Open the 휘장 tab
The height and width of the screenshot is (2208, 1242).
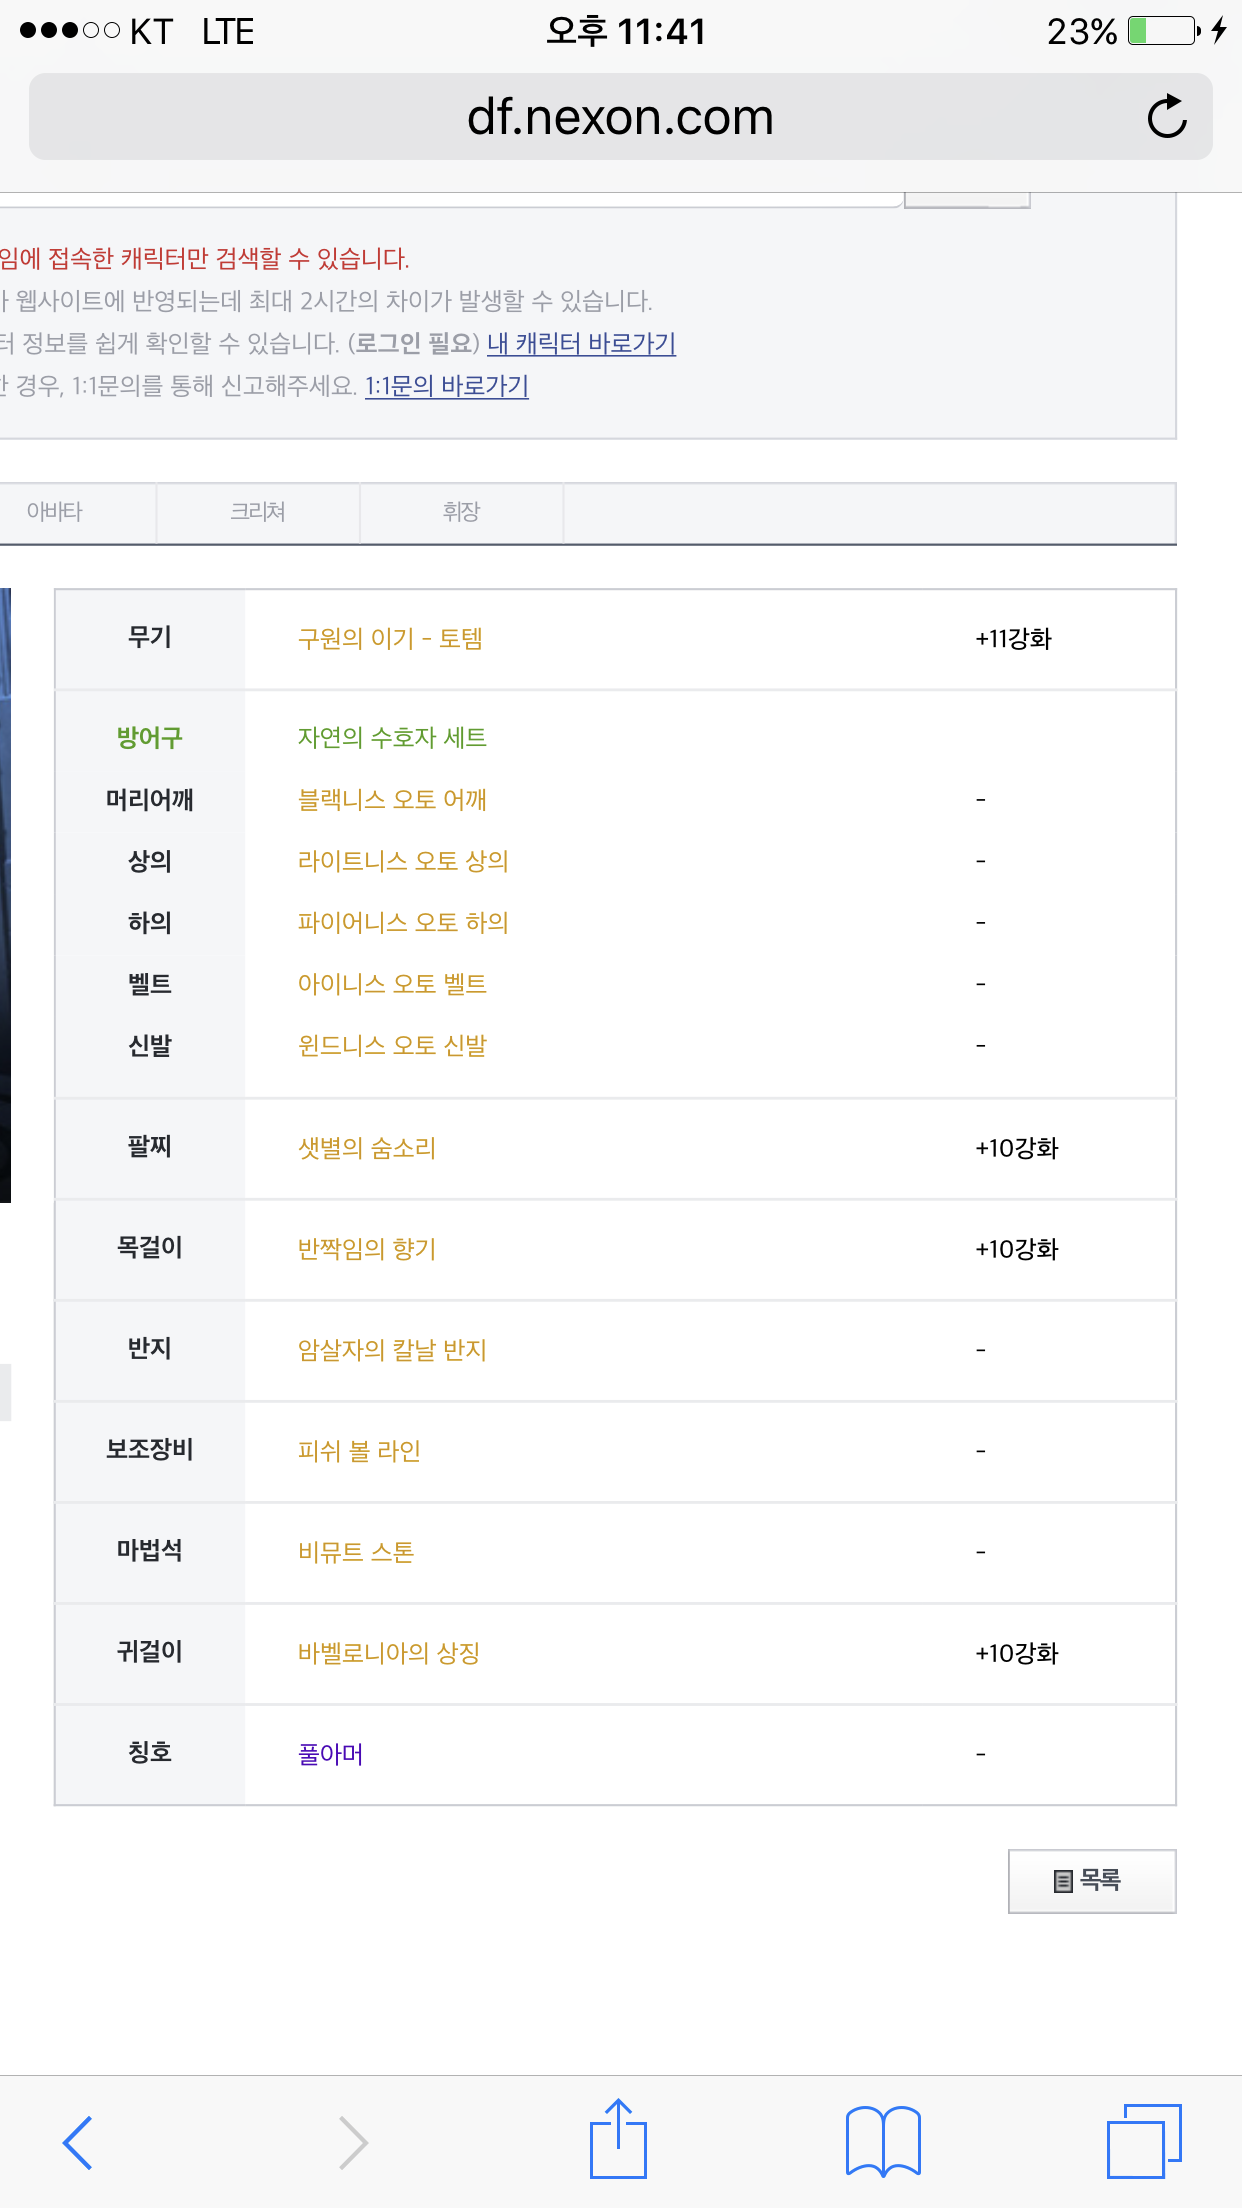[462, 512]
